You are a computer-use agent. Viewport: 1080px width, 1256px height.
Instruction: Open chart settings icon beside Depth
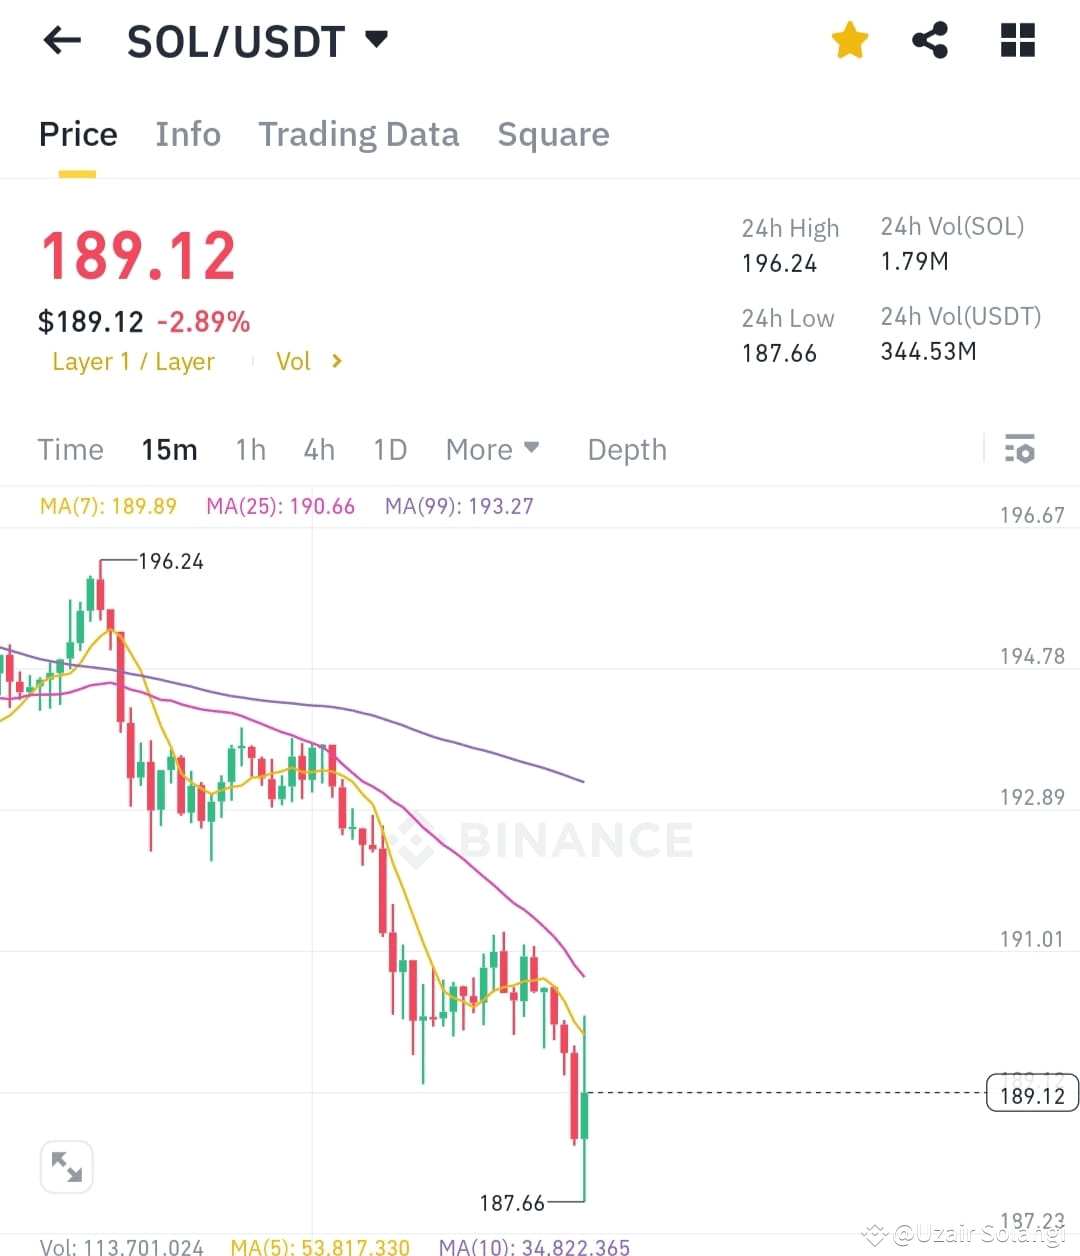1020,449
